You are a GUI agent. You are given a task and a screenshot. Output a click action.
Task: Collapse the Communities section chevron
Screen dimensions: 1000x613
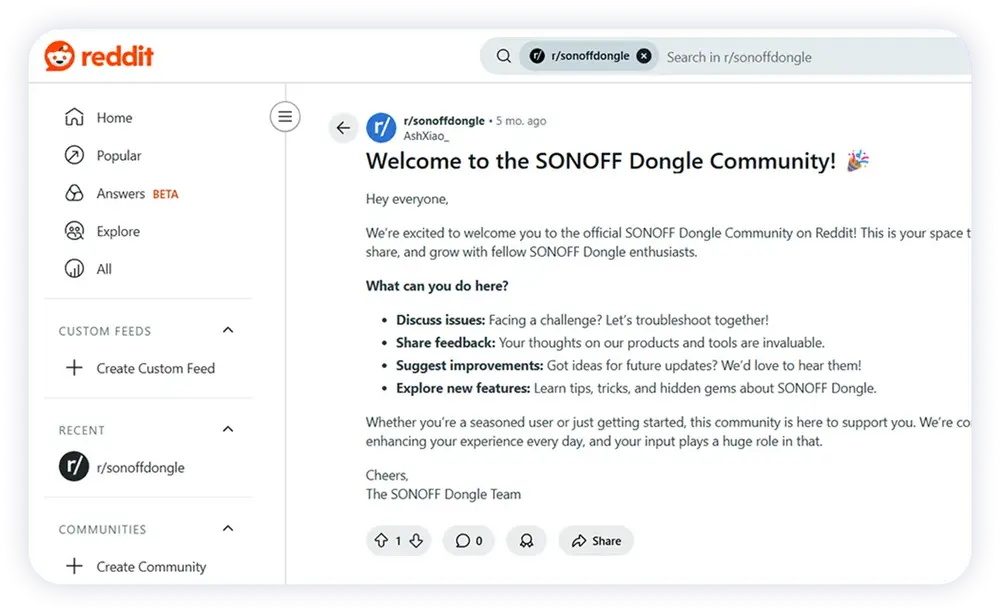(228, 528)
